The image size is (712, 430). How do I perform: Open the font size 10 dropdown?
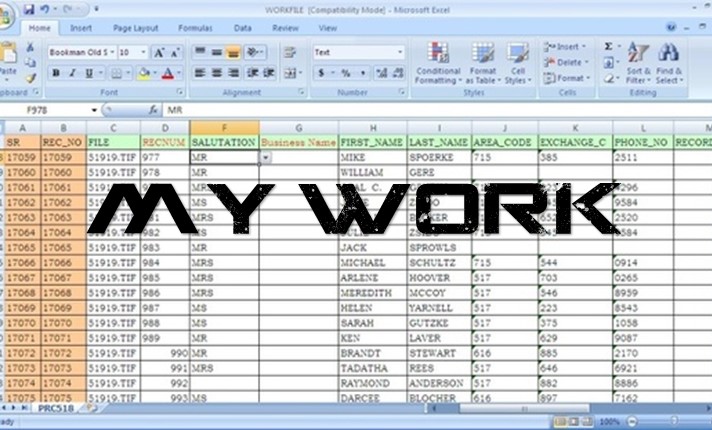pos(143,53)
